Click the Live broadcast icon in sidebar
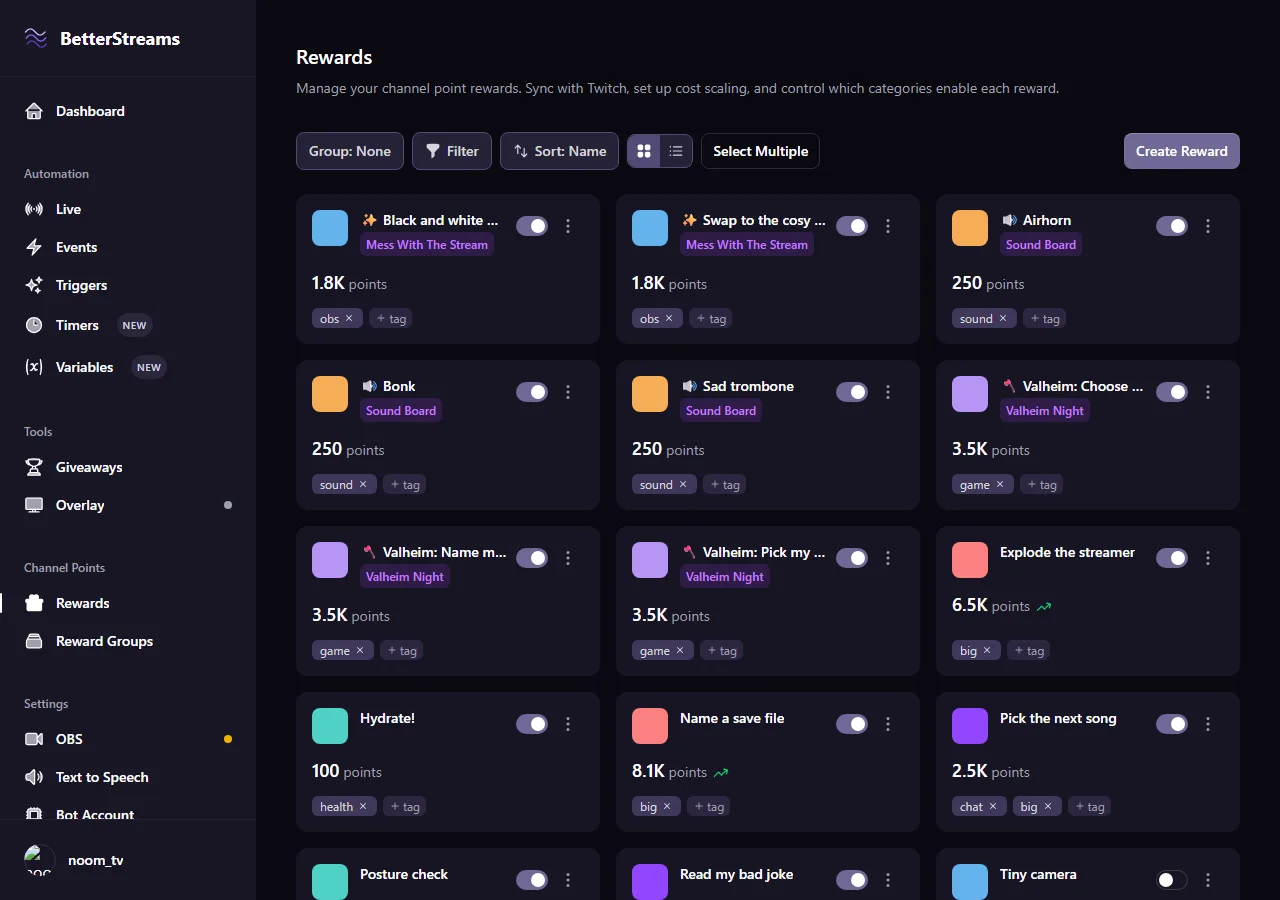The image size is (1280, 900). point(34,209)
